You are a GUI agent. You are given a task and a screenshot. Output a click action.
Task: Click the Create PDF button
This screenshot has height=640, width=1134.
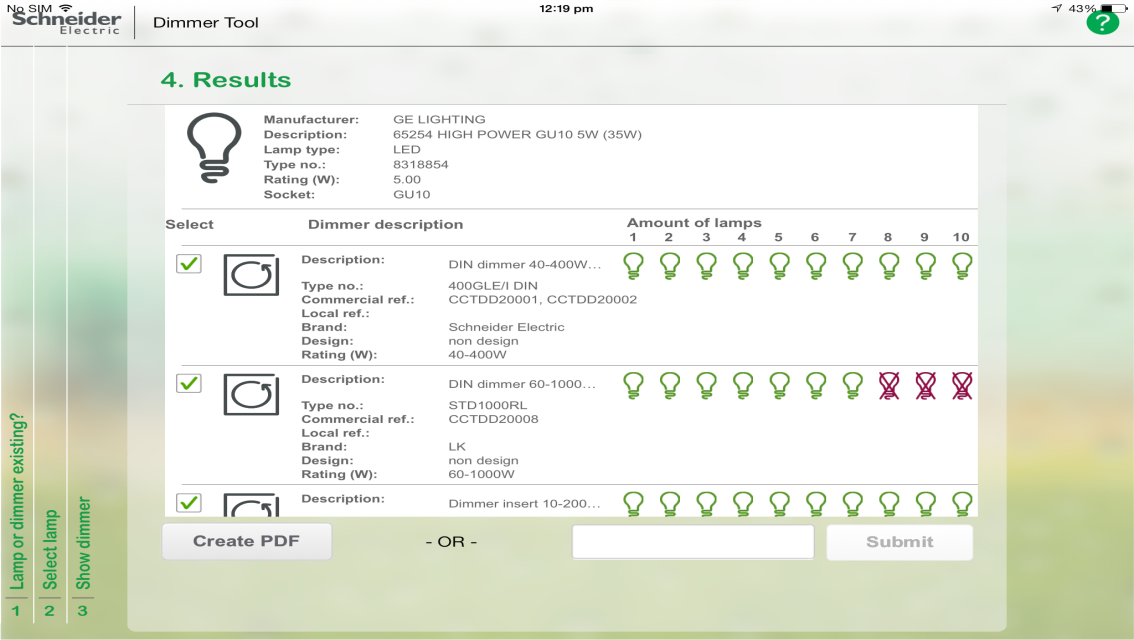point(247,542)
